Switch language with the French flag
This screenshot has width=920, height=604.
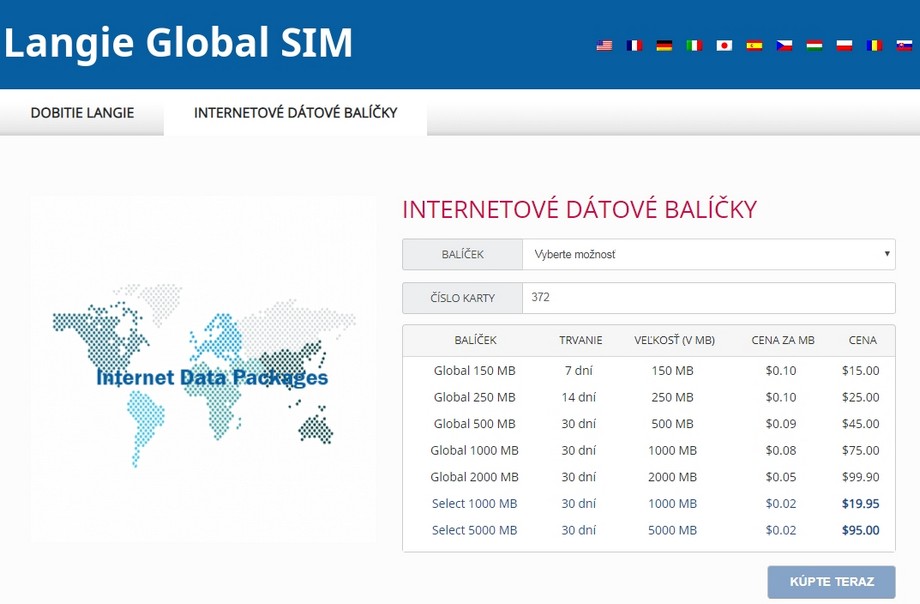634,45
